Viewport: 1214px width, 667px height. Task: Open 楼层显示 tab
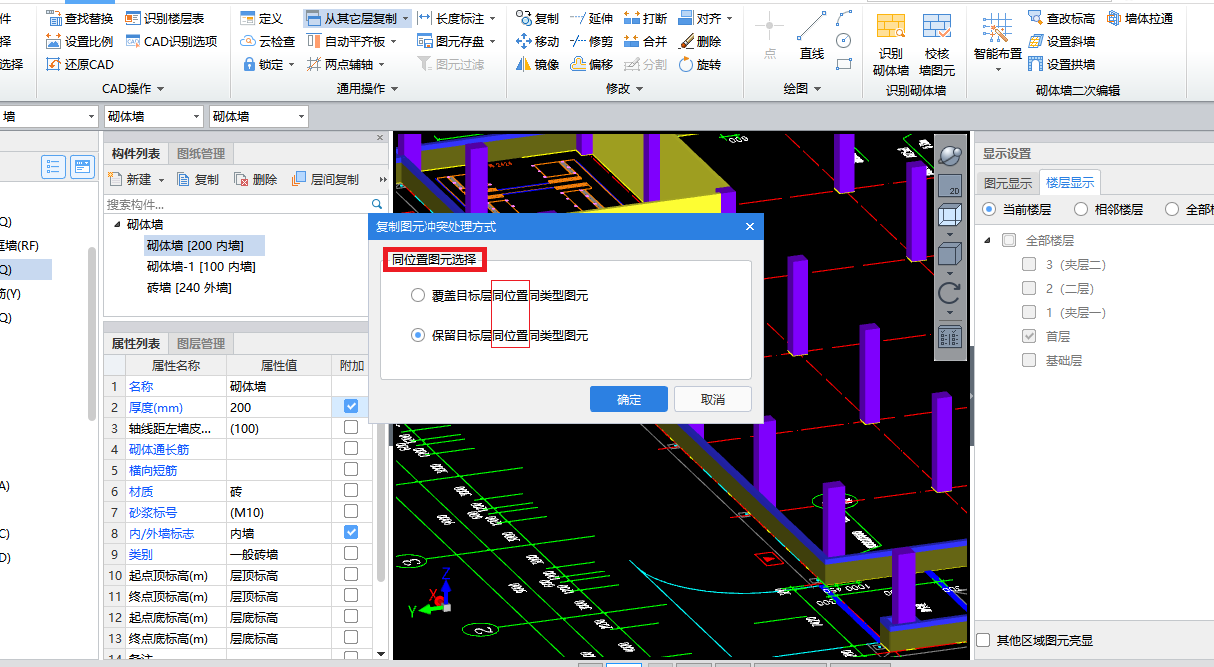[x=1070, y=183]
